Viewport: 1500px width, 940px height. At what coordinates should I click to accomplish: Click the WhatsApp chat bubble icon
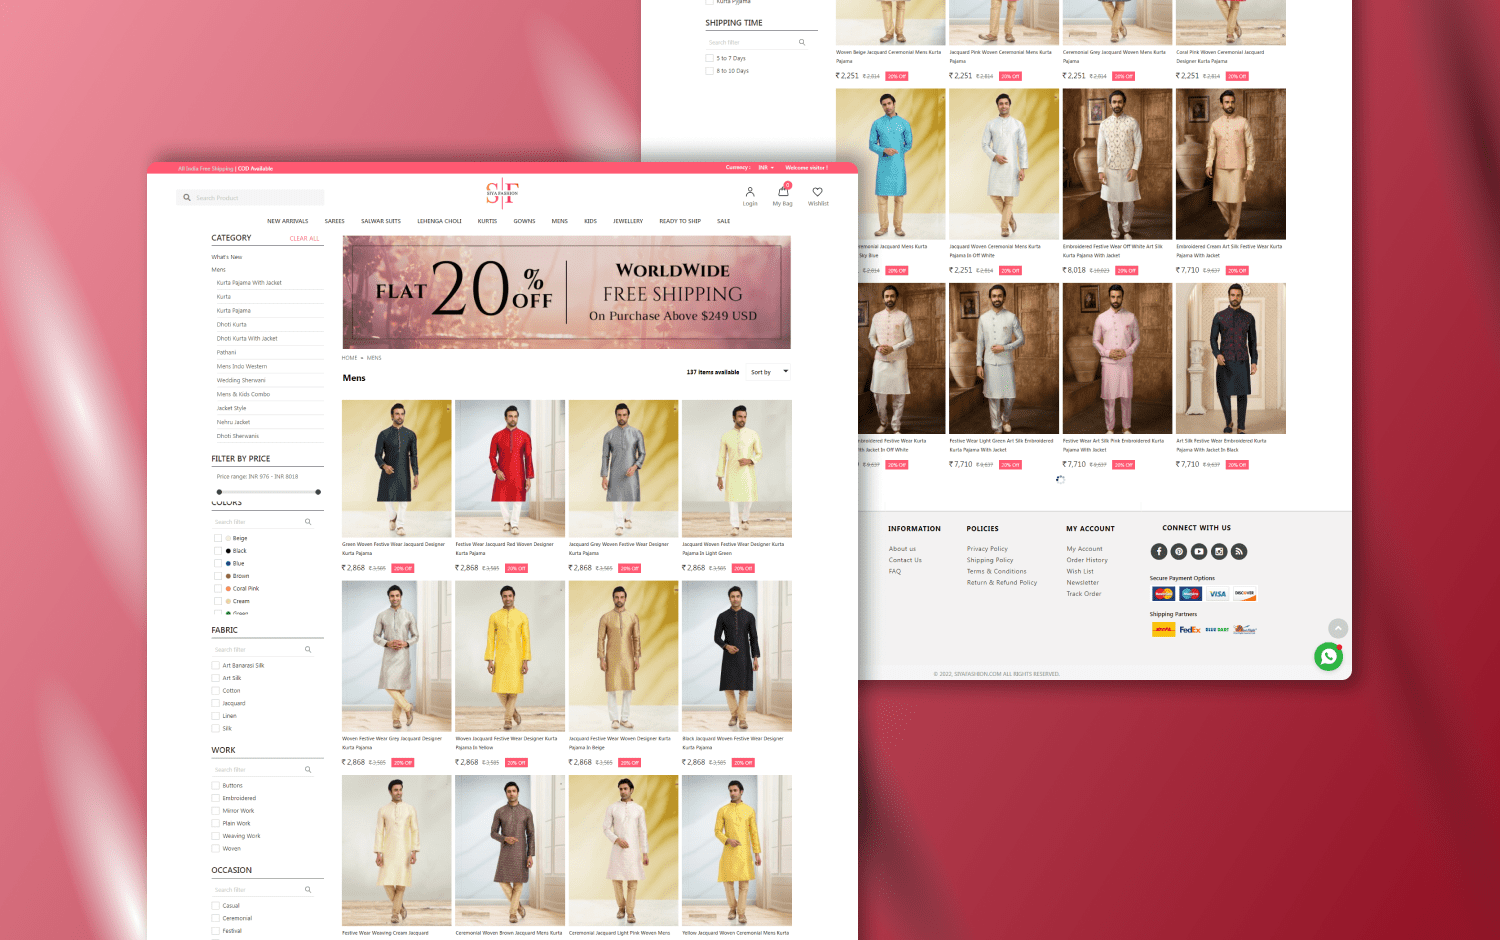pyautogui.click(x=1328, y=657)
